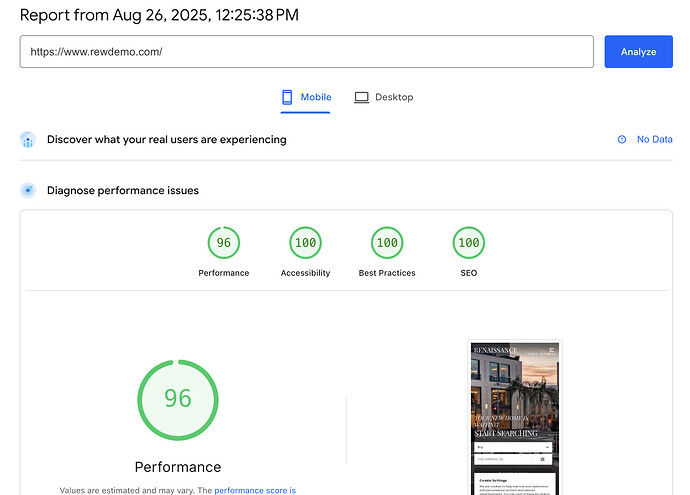
Task: Select the Accessibility 100 score gauge
Action: (x=305, y=243)
